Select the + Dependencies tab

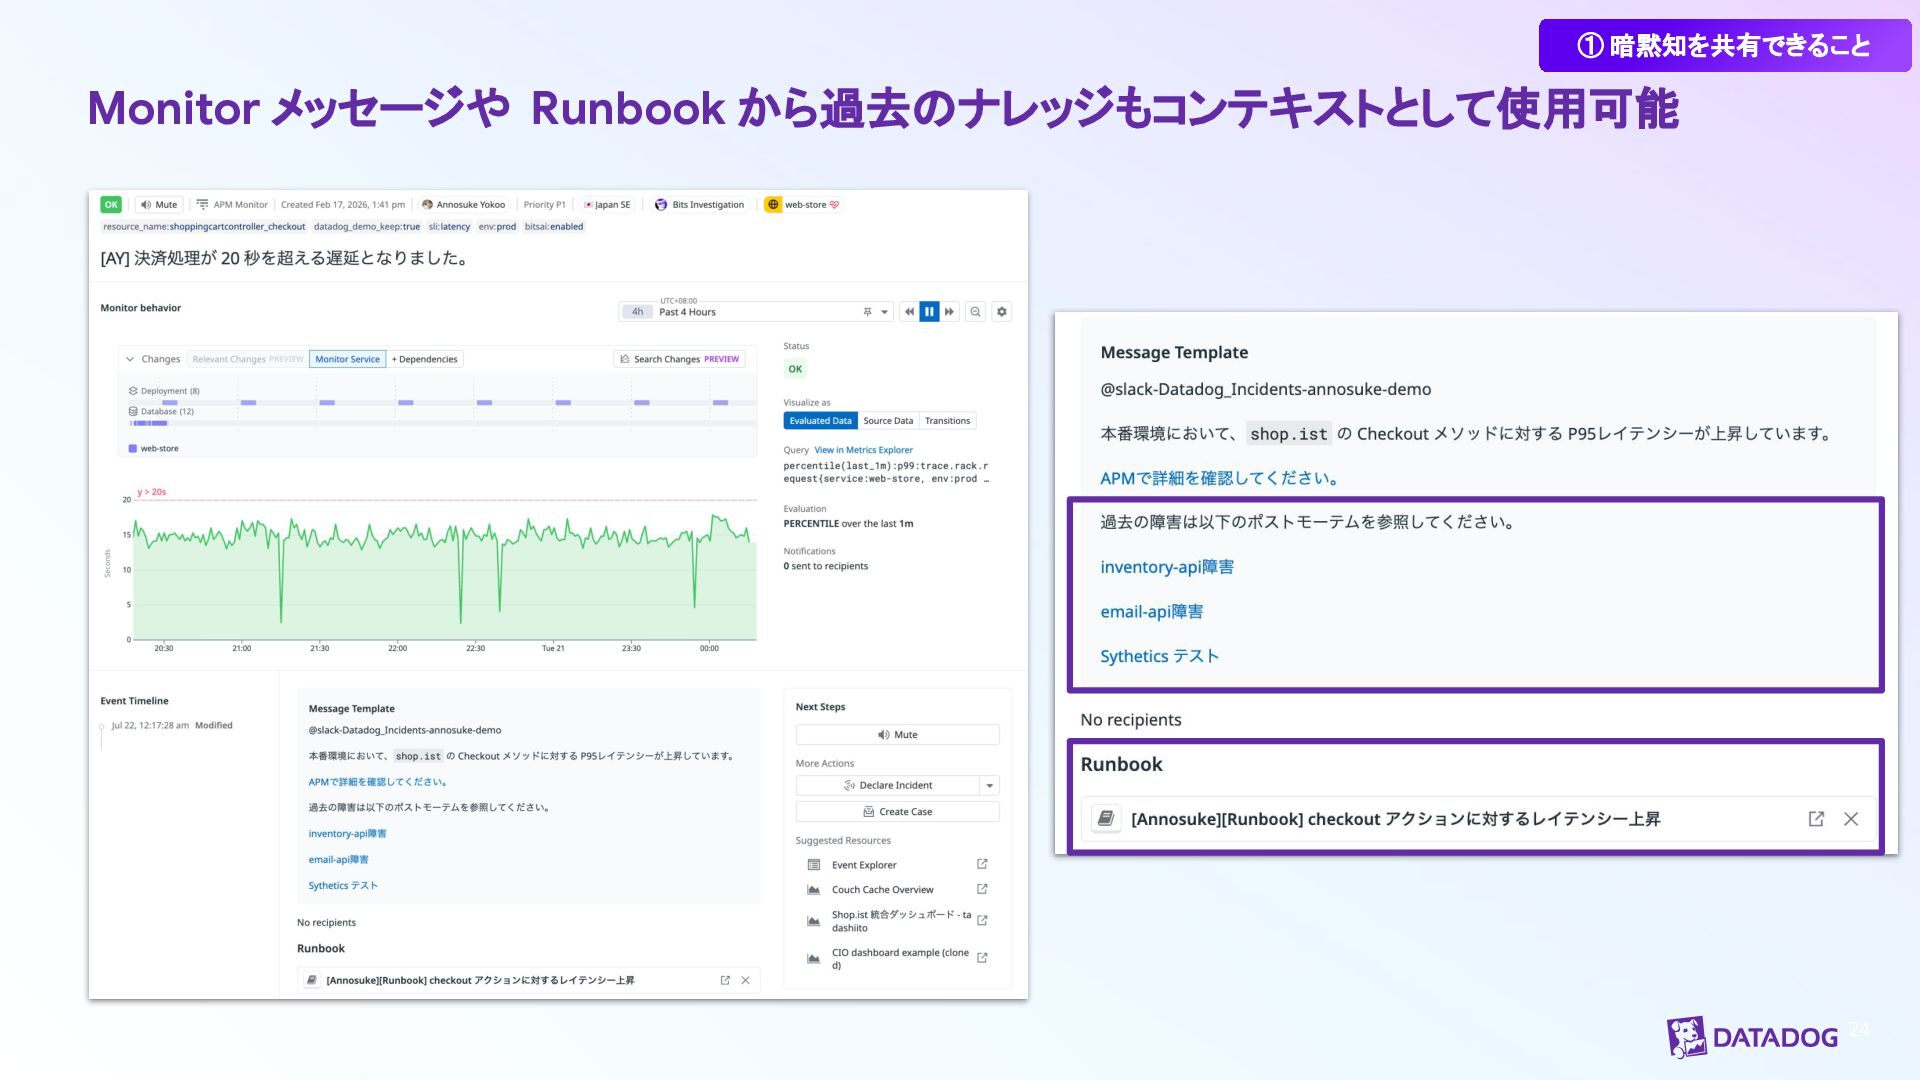click(x=424, y=359)
